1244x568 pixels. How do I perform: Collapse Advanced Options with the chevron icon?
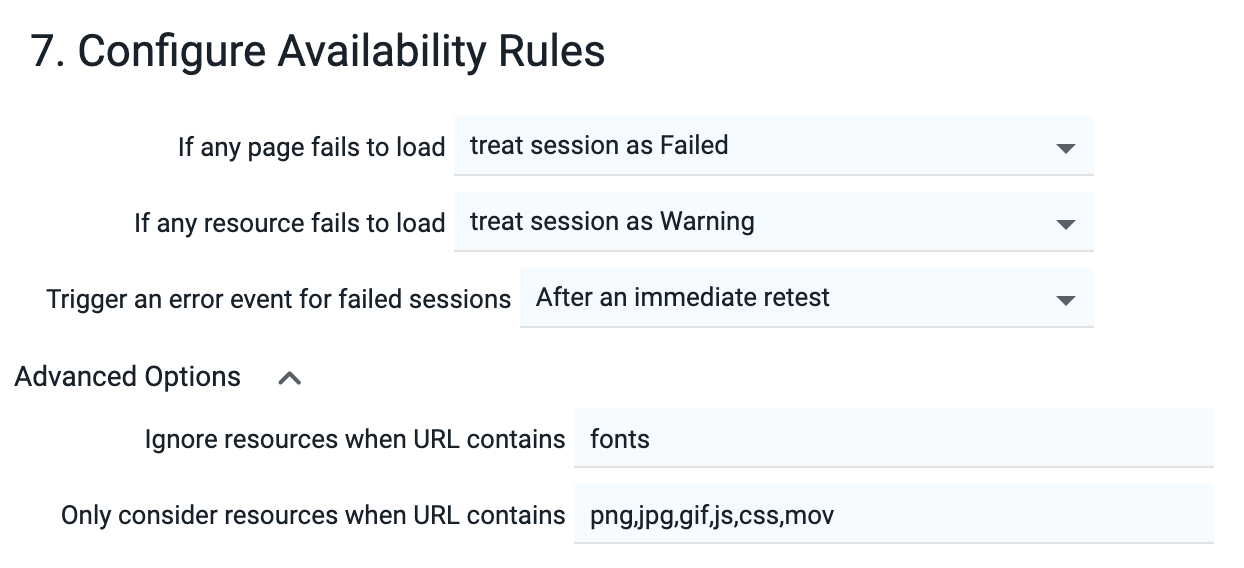[289, 378]
